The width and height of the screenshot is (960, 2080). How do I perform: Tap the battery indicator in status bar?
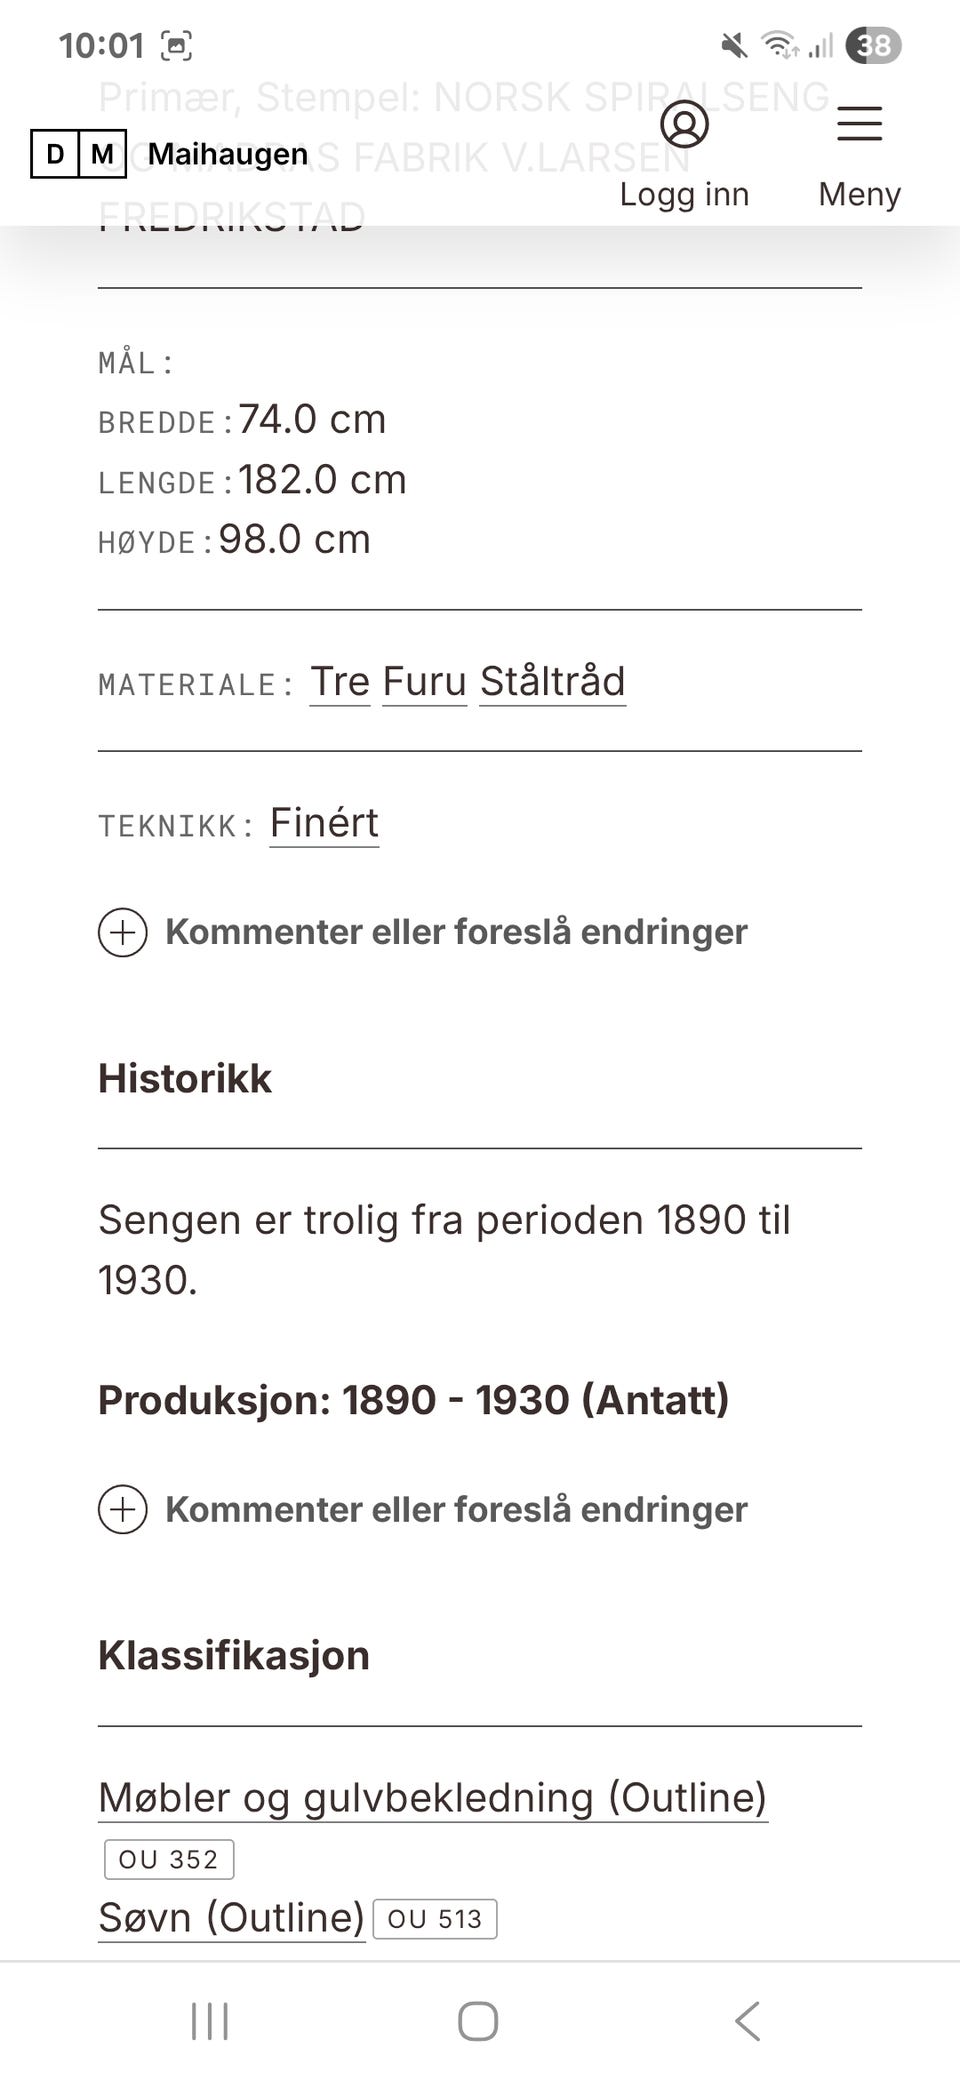[873, 45]
